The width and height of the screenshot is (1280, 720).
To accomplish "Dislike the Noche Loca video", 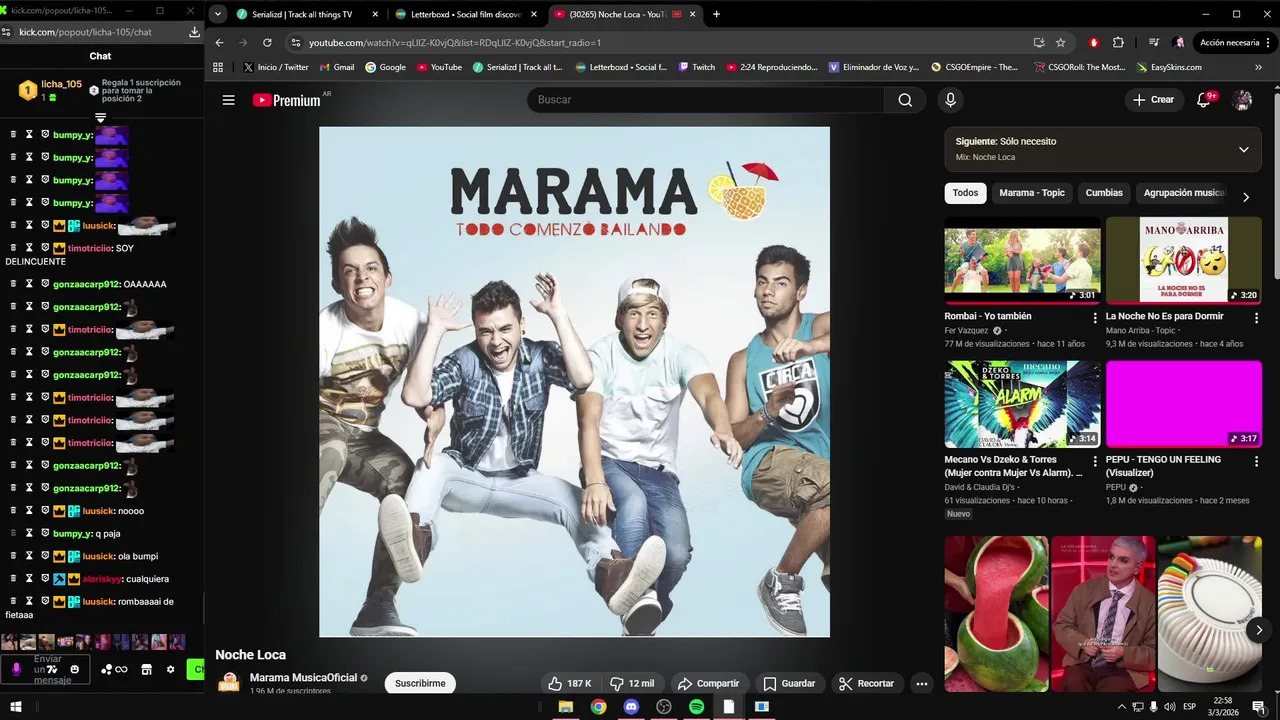I will click(631, 684).
